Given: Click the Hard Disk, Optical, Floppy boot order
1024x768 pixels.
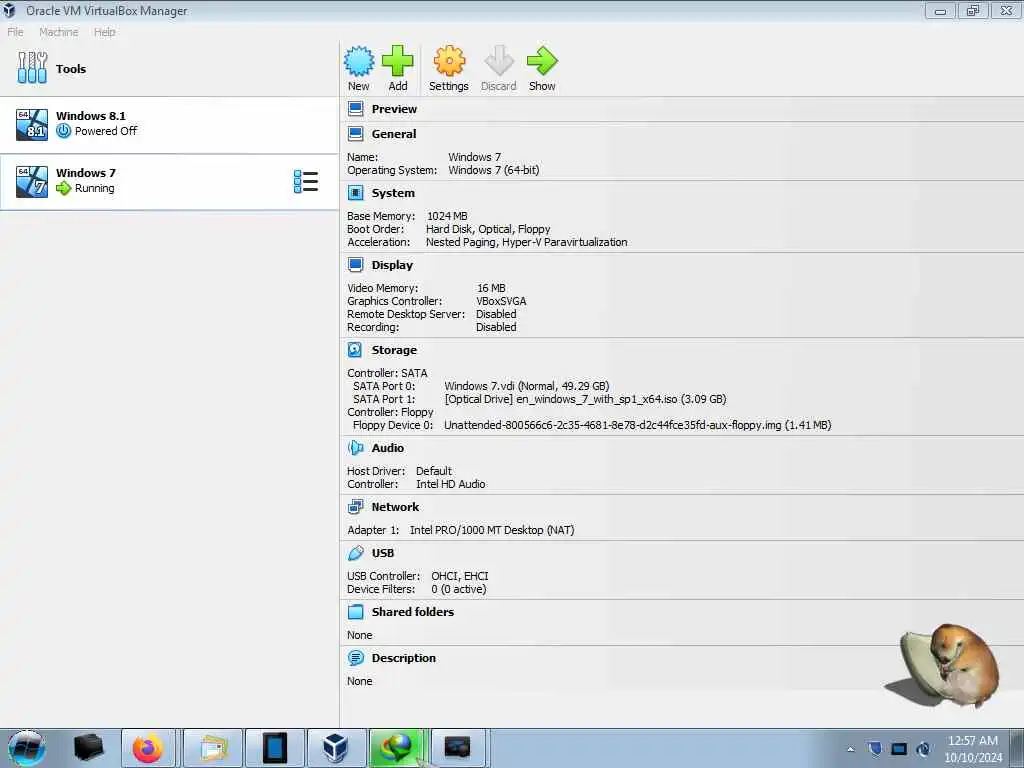Looking at the screenshot, I should [x=488, y=229].
